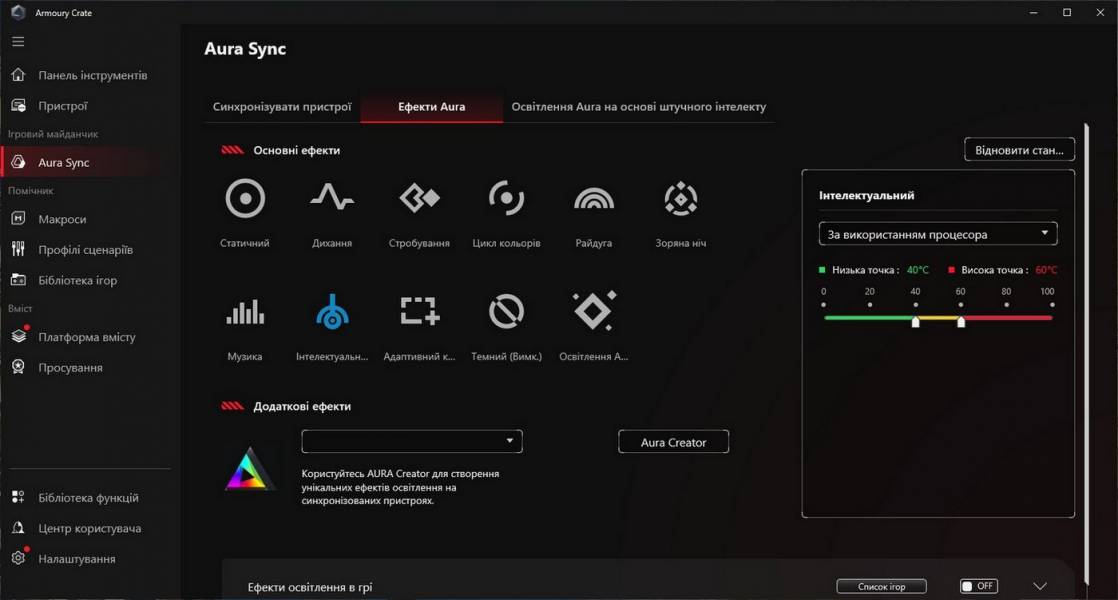Click the AURA Creator rainbow triangle logo

249,470
